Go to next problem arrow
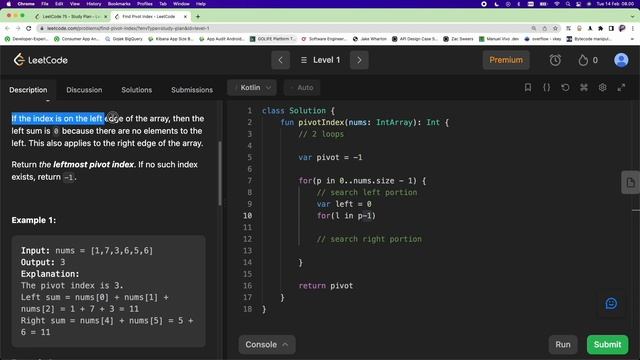This screenshot has width=640, height=360. (x=359, y=60)
